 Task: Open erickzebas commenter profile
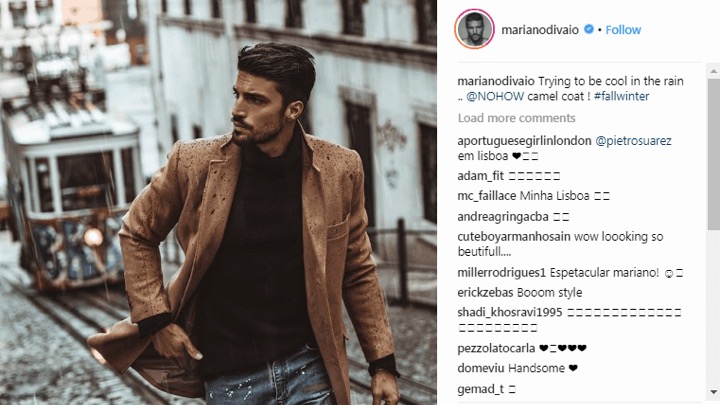click(x=485, y=292)
